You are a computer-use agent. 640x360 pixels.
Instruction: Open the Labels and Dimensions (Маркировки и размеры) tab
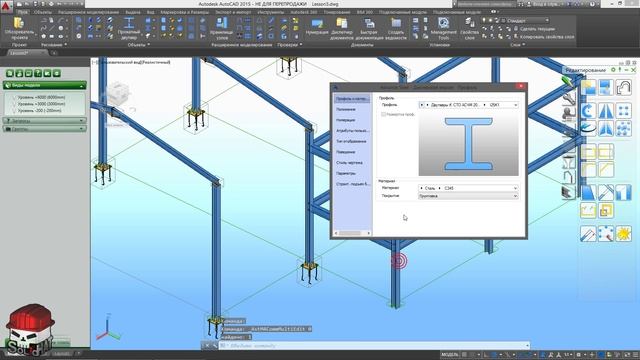tap(185, 13)
